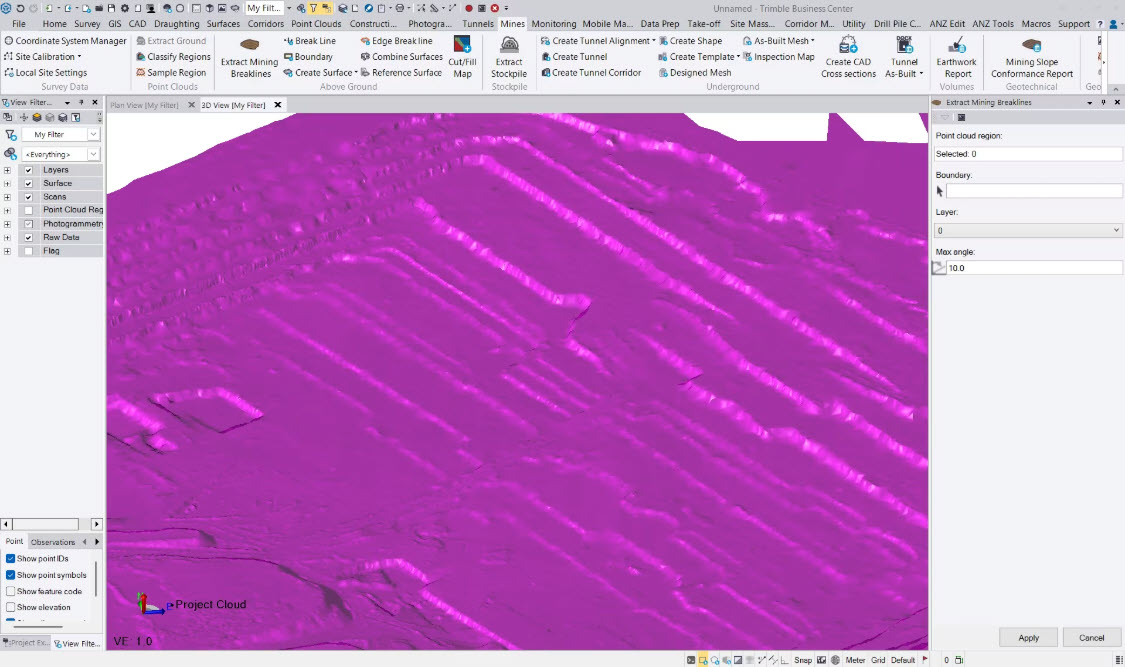
Task: Click Create Shape tool
Action: coord(690,41)
